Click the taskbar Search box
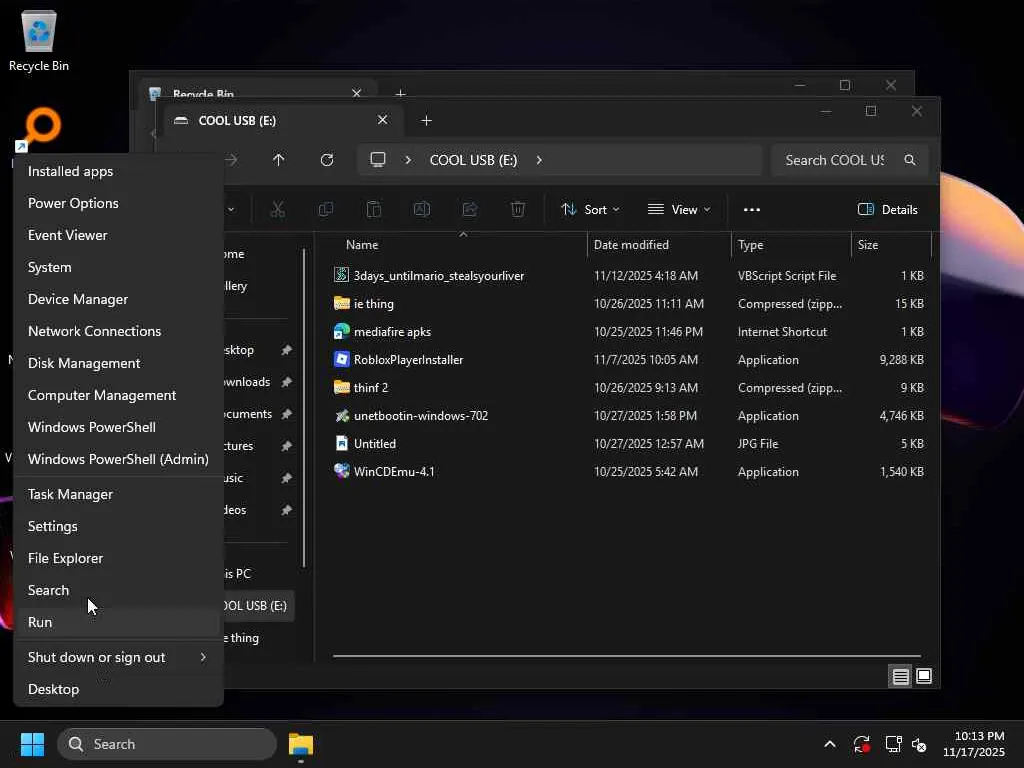Screen dimensions: 1024x768 [167, 744]
